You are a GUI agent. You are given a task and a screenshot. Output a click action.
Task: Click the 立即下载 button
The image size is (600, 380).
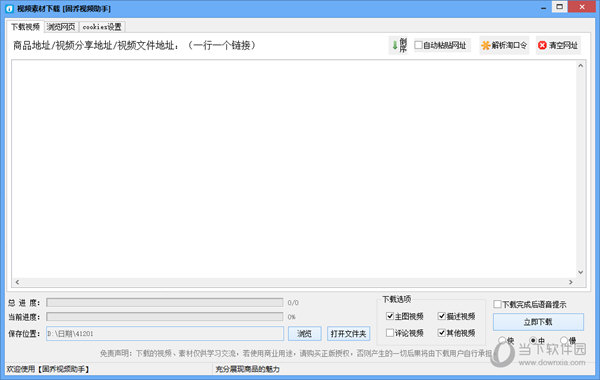[538, 322]
